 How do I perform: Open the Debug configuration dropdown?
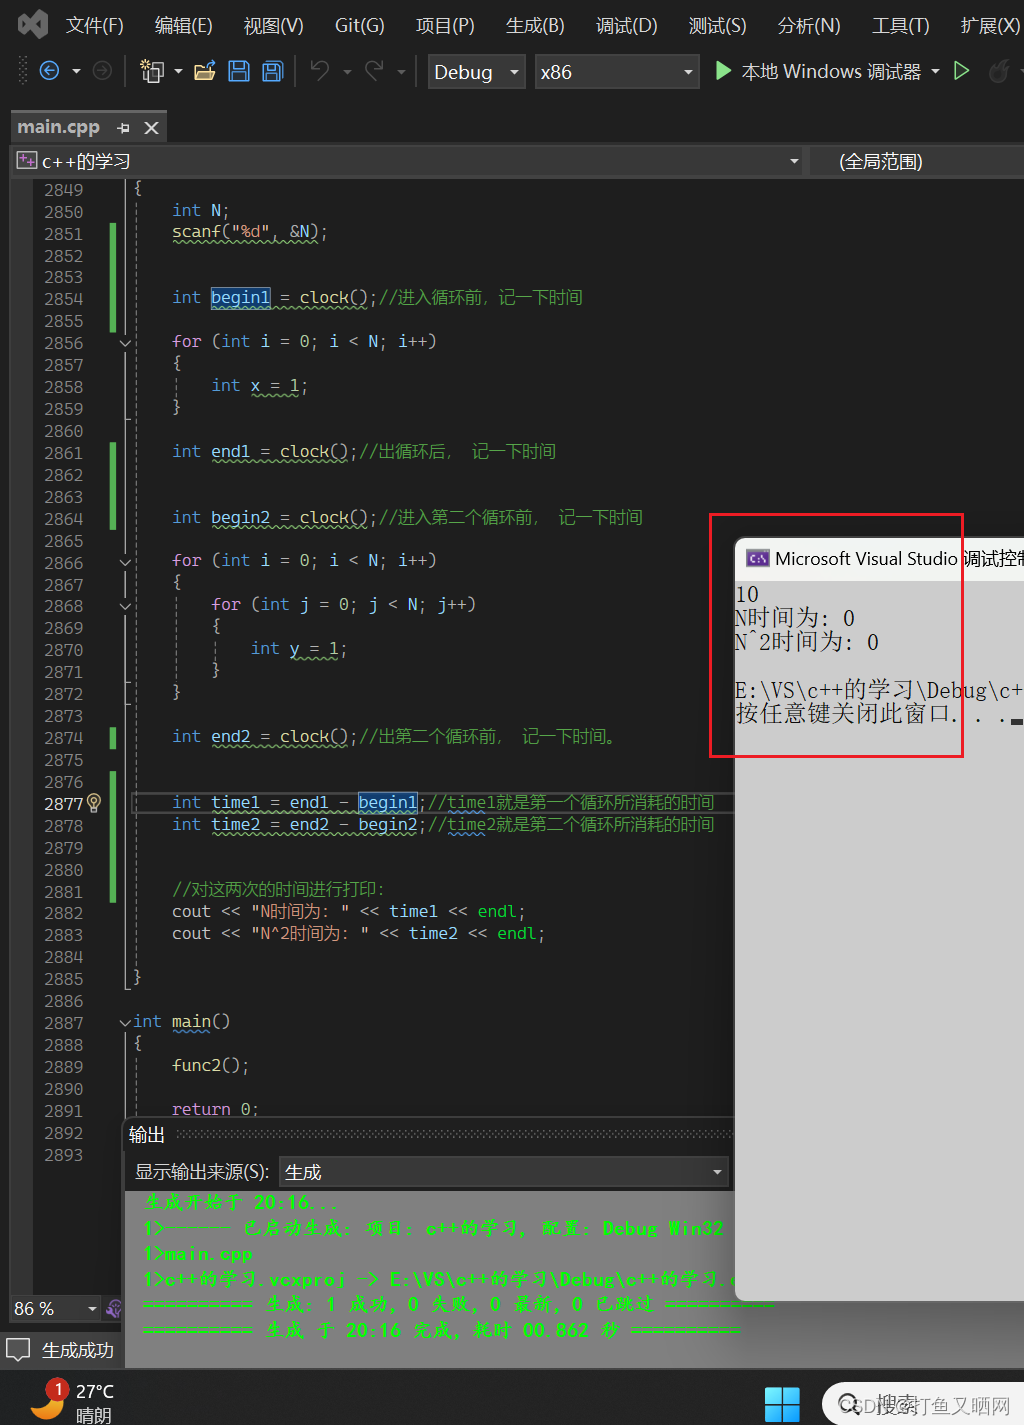click(477, 72)
